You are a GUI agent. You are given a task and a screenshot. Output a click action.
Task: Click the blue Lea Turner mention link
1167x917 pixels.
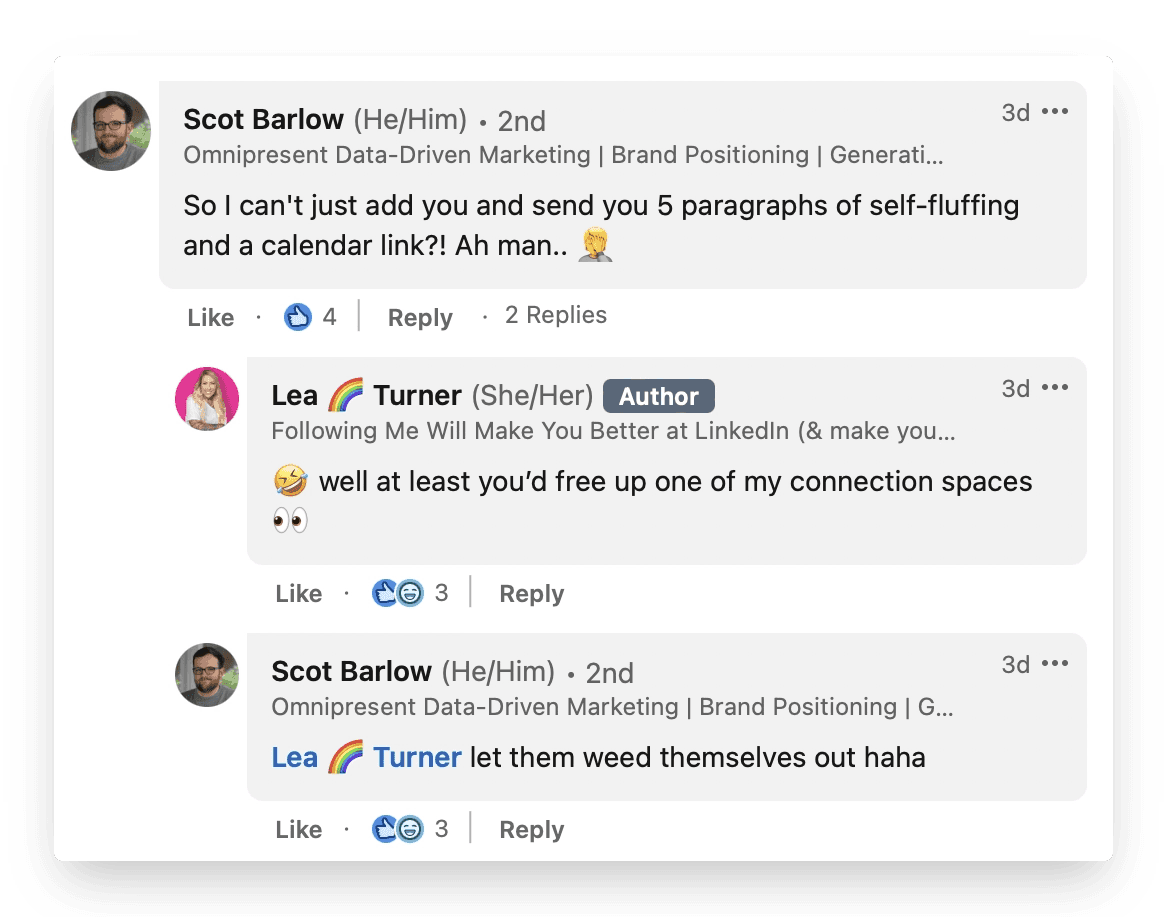pyautogui.click(x=366, y=758)
